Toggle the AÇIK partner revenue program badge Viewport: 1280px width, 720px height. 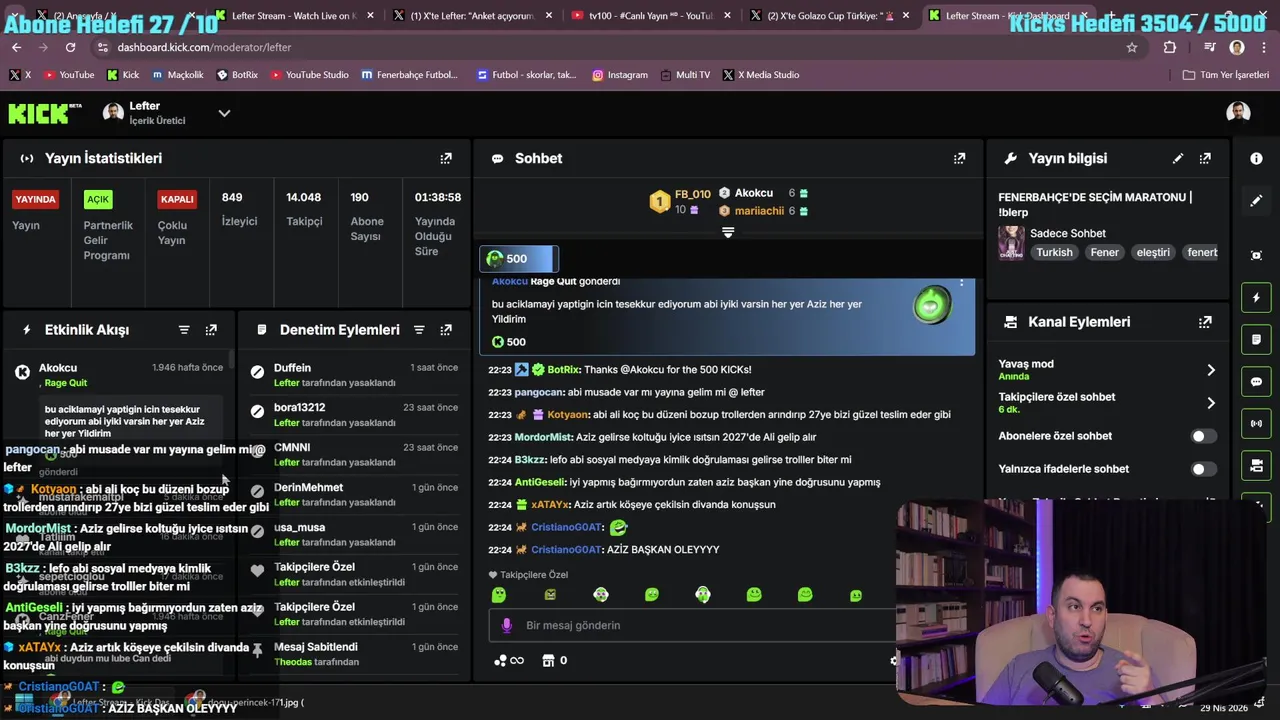[x=98, y=199]
